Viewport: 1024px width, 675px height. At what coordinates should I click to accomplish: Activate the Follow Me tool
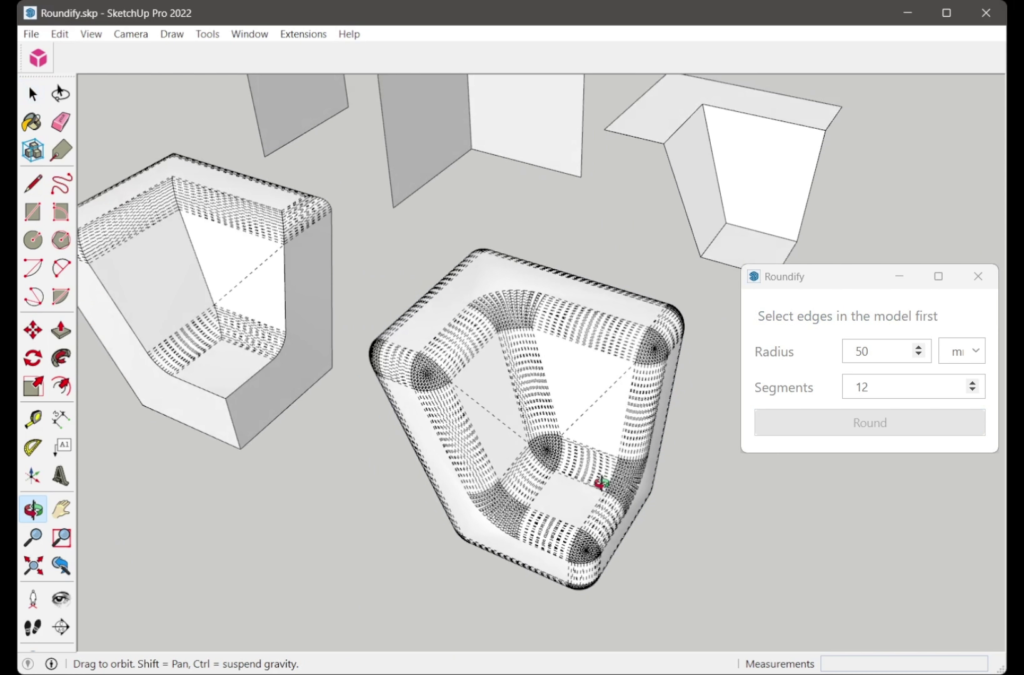coord(61,358)
